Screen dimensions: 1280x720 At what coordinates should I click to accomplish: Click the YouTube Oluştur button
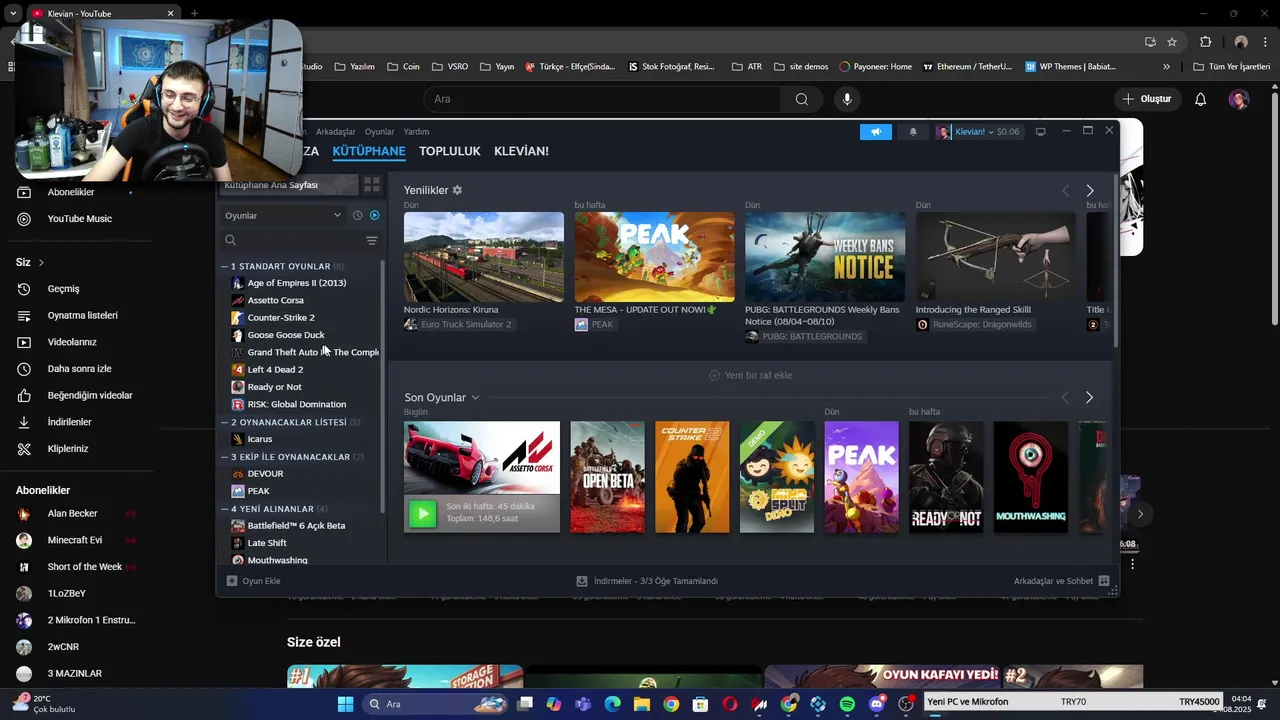[1147, 99]
